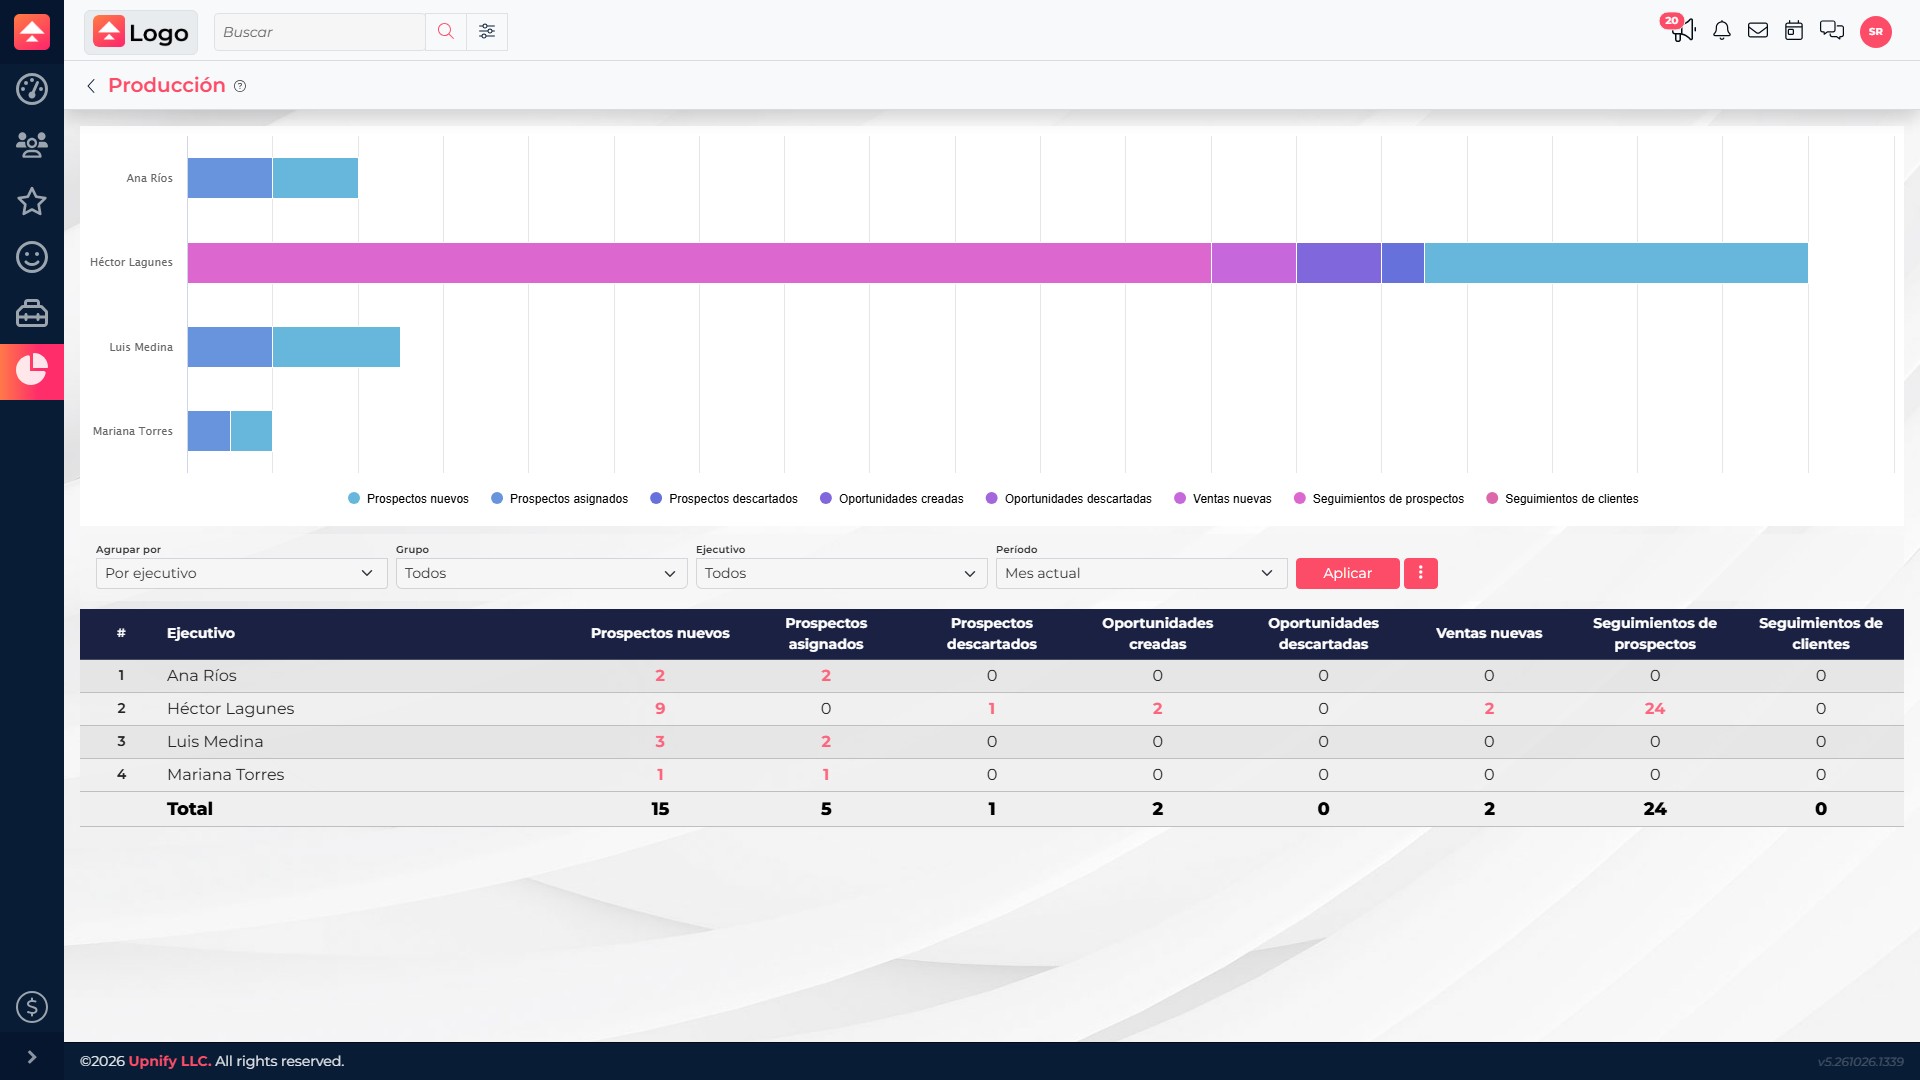
Task: Open the chat bubbles icon
Action: coord(1832,31)
